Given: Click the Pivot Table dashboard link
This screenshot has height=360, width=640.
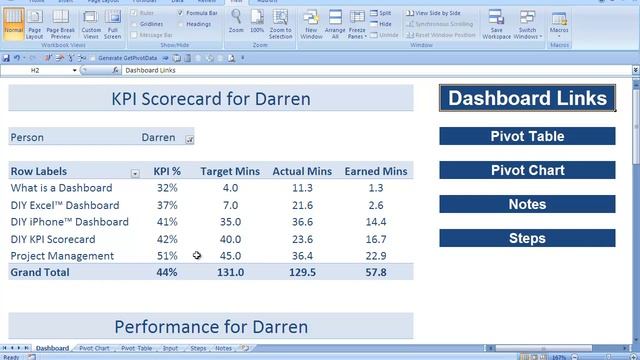Looking at the screenshot, I should [x=527, y=136].
